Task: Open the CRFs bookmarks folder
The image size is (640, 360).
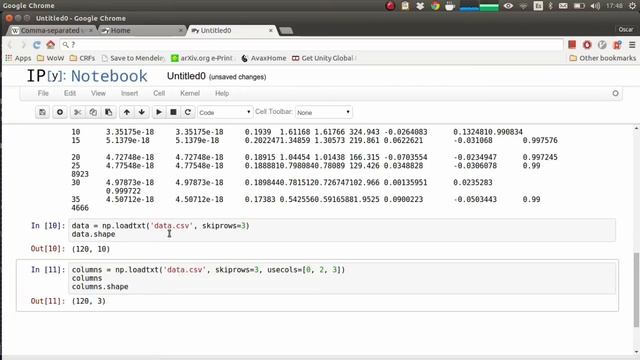Action: coord(82,58)
